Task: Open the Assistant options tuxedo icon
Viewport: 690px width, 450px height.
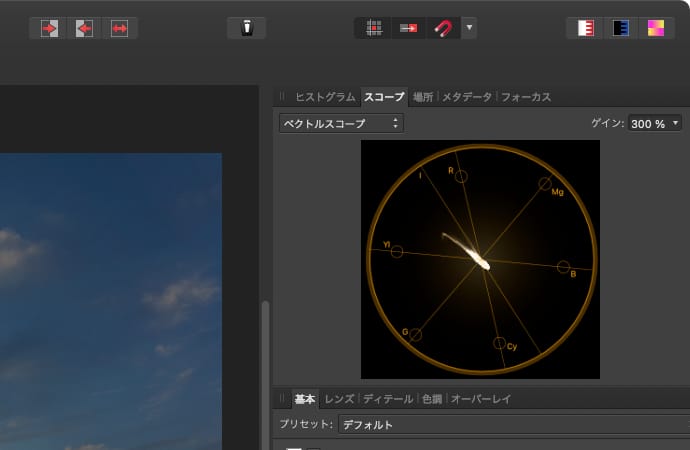Action: 246,28
